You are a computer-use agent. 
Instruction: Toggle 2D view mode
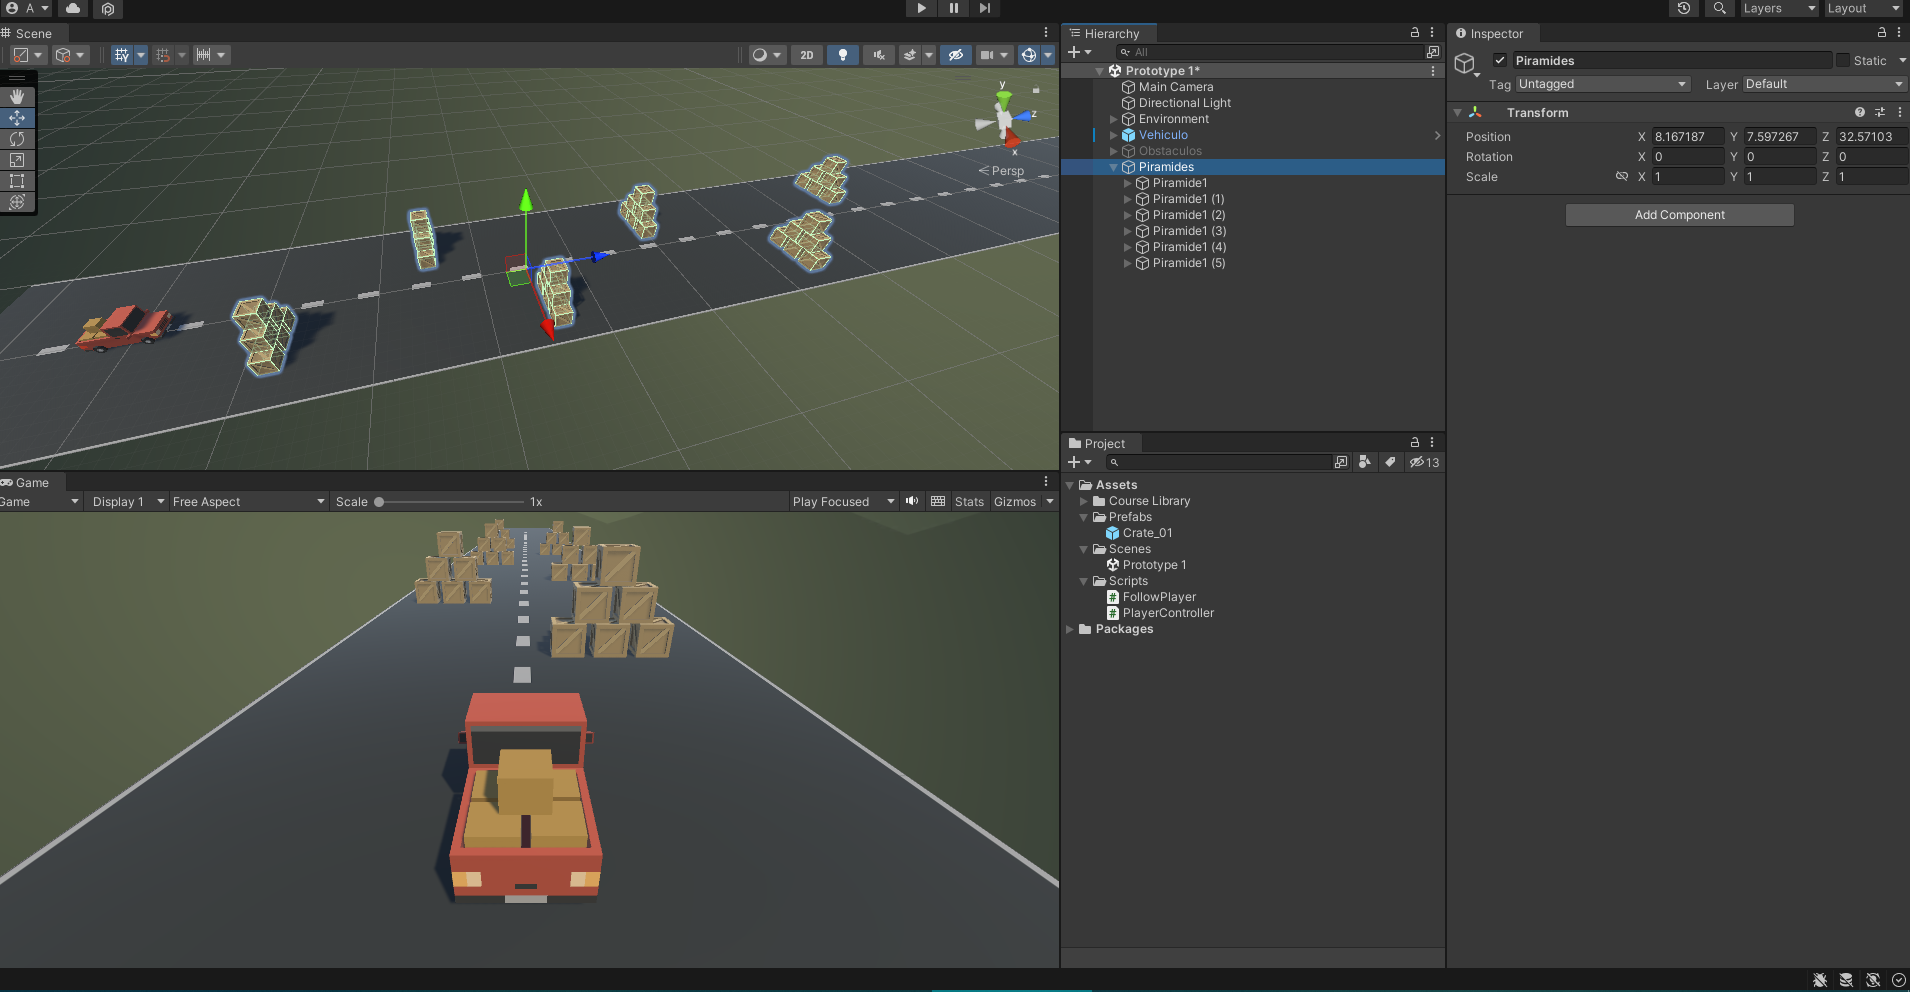[807, 55]
